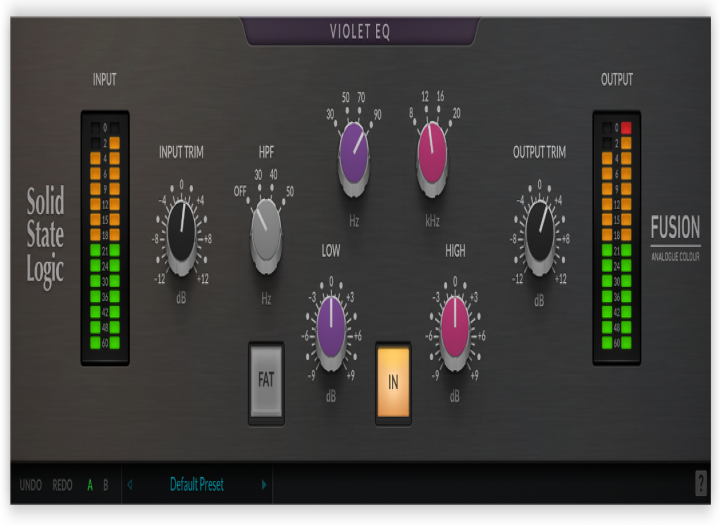Click the HPF frequency knob
Image resolution: width=720 pixels, height=525 pixels.
[x=266, y=236]
